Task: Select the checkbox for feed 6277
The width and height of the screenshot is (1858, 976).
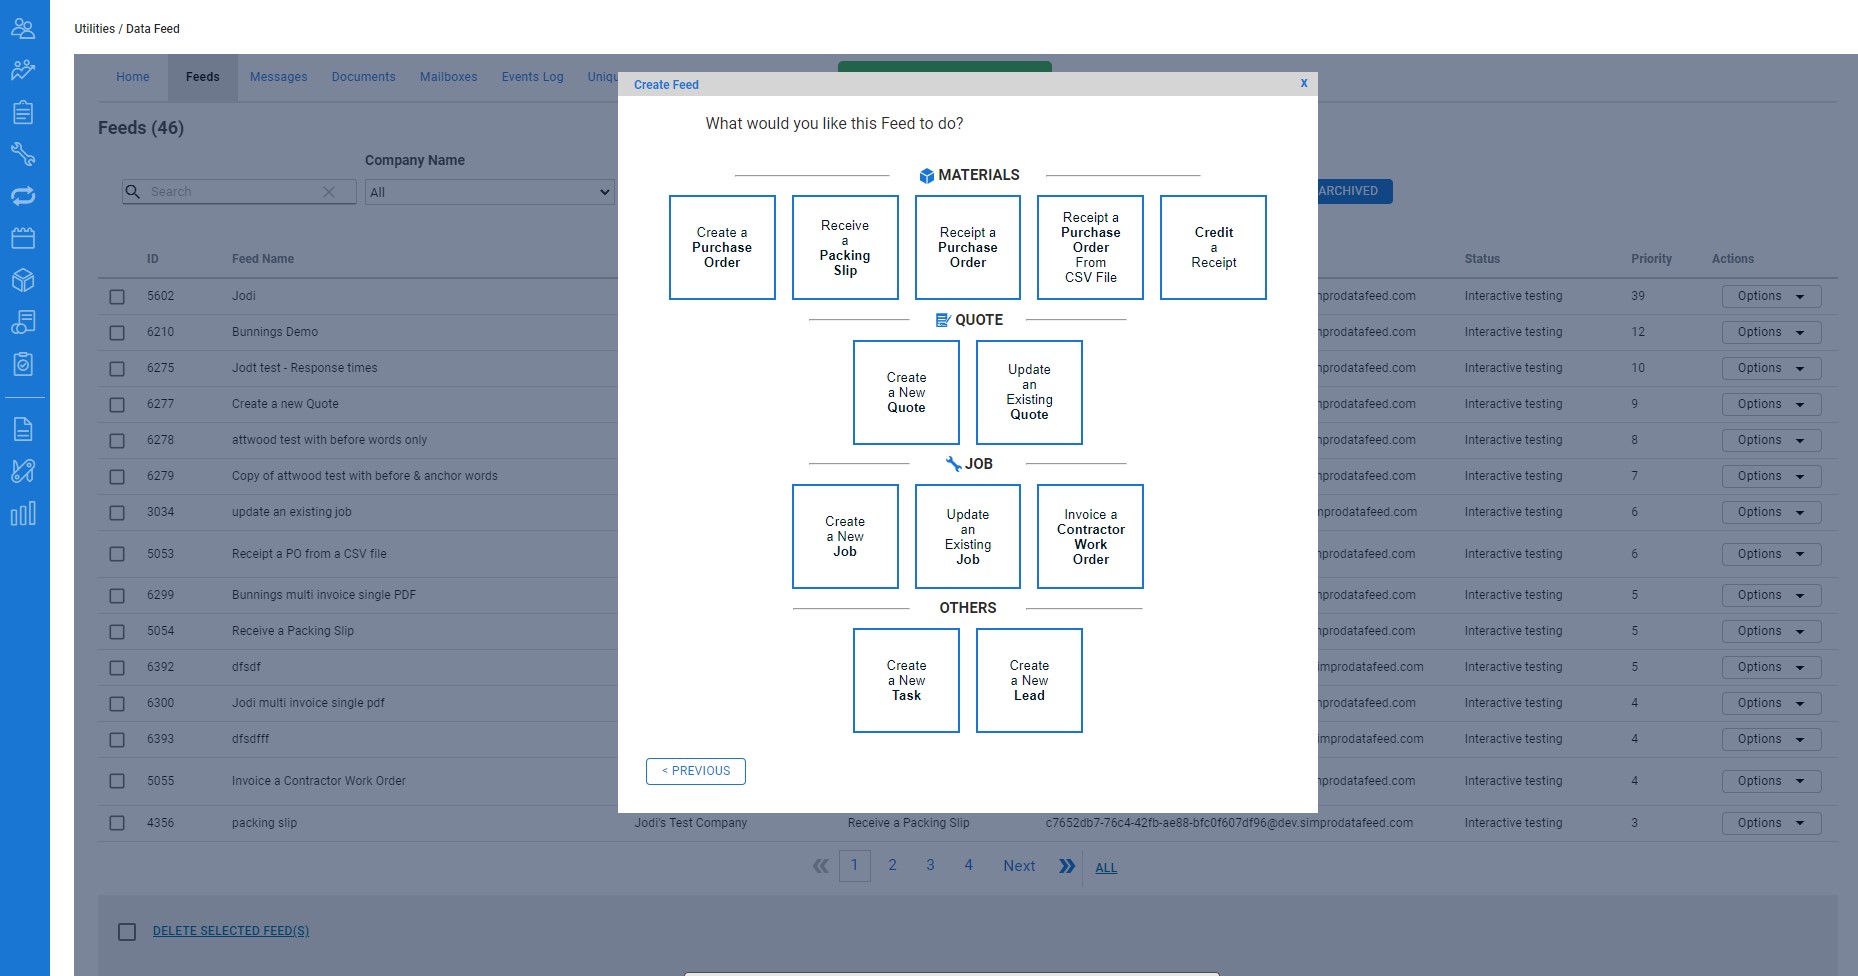Action: coord(117,405)
